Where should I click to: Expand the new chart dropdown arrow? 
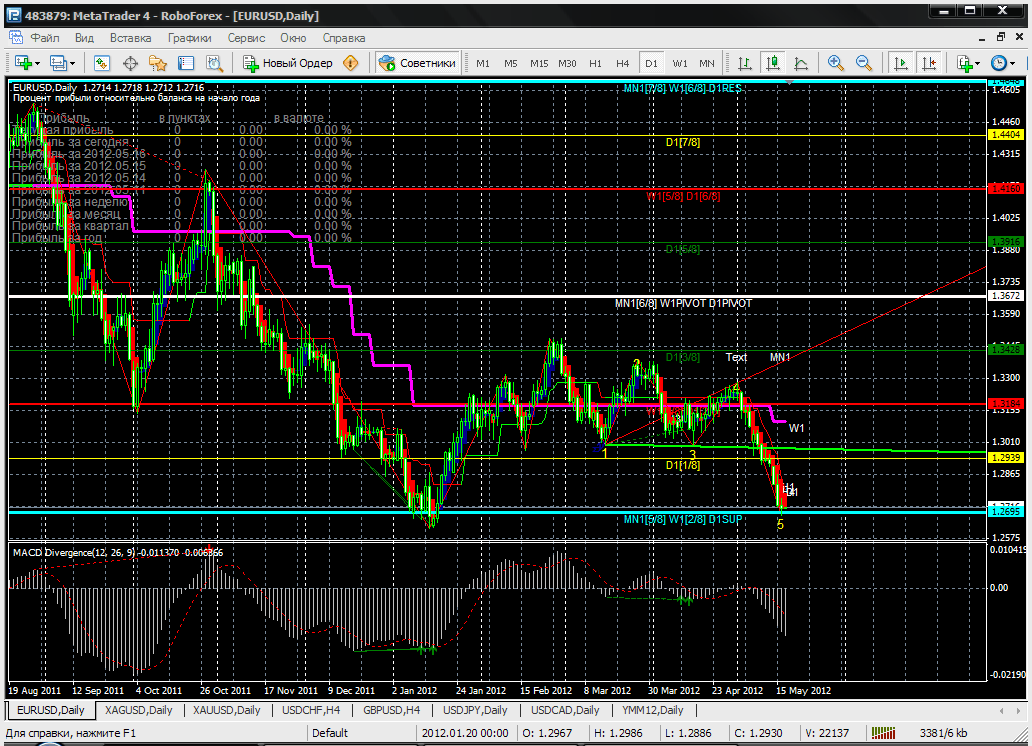point(37,63)
